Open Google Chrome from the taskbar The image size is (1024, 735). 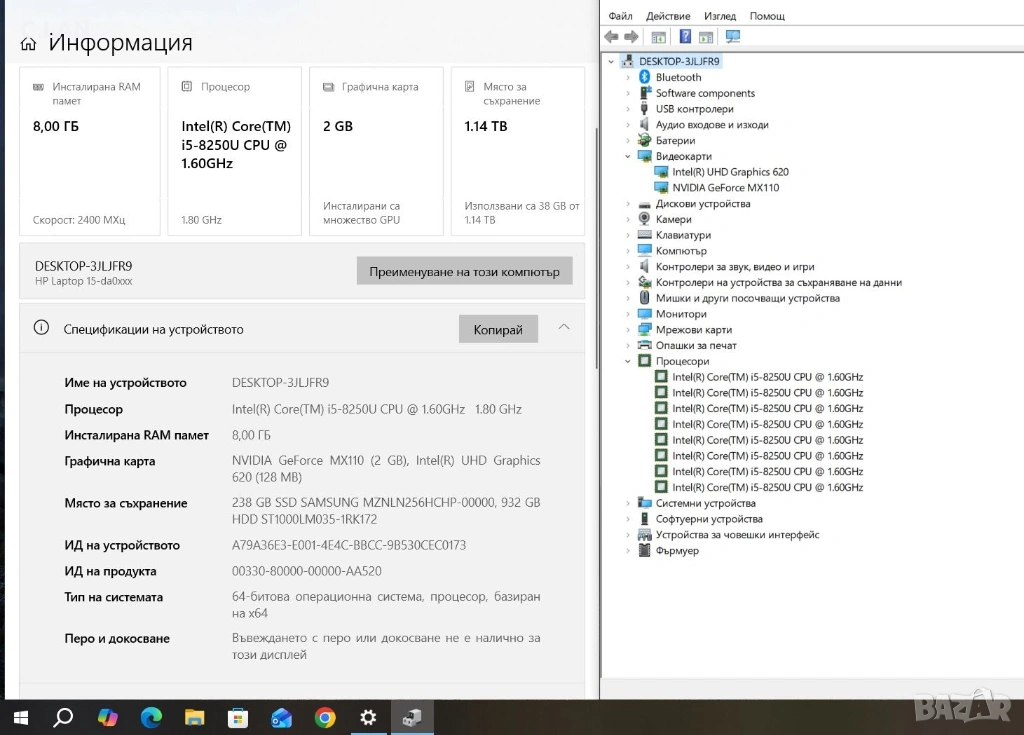[325, 717]
